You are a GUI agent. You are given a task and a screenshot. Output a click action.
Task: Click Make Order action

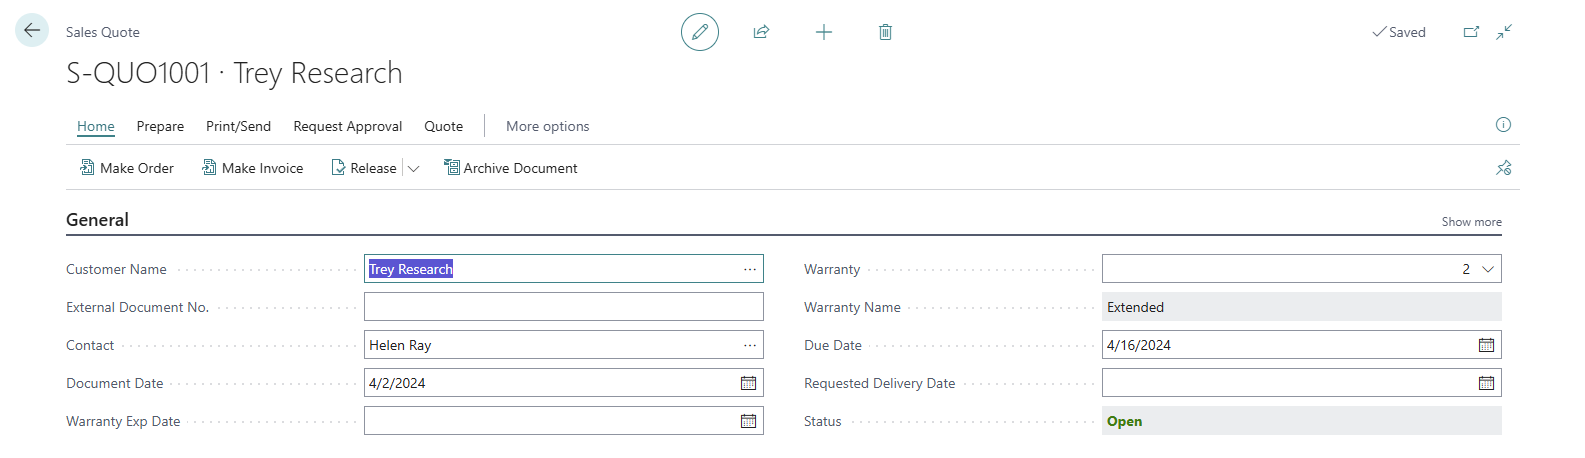127,168
